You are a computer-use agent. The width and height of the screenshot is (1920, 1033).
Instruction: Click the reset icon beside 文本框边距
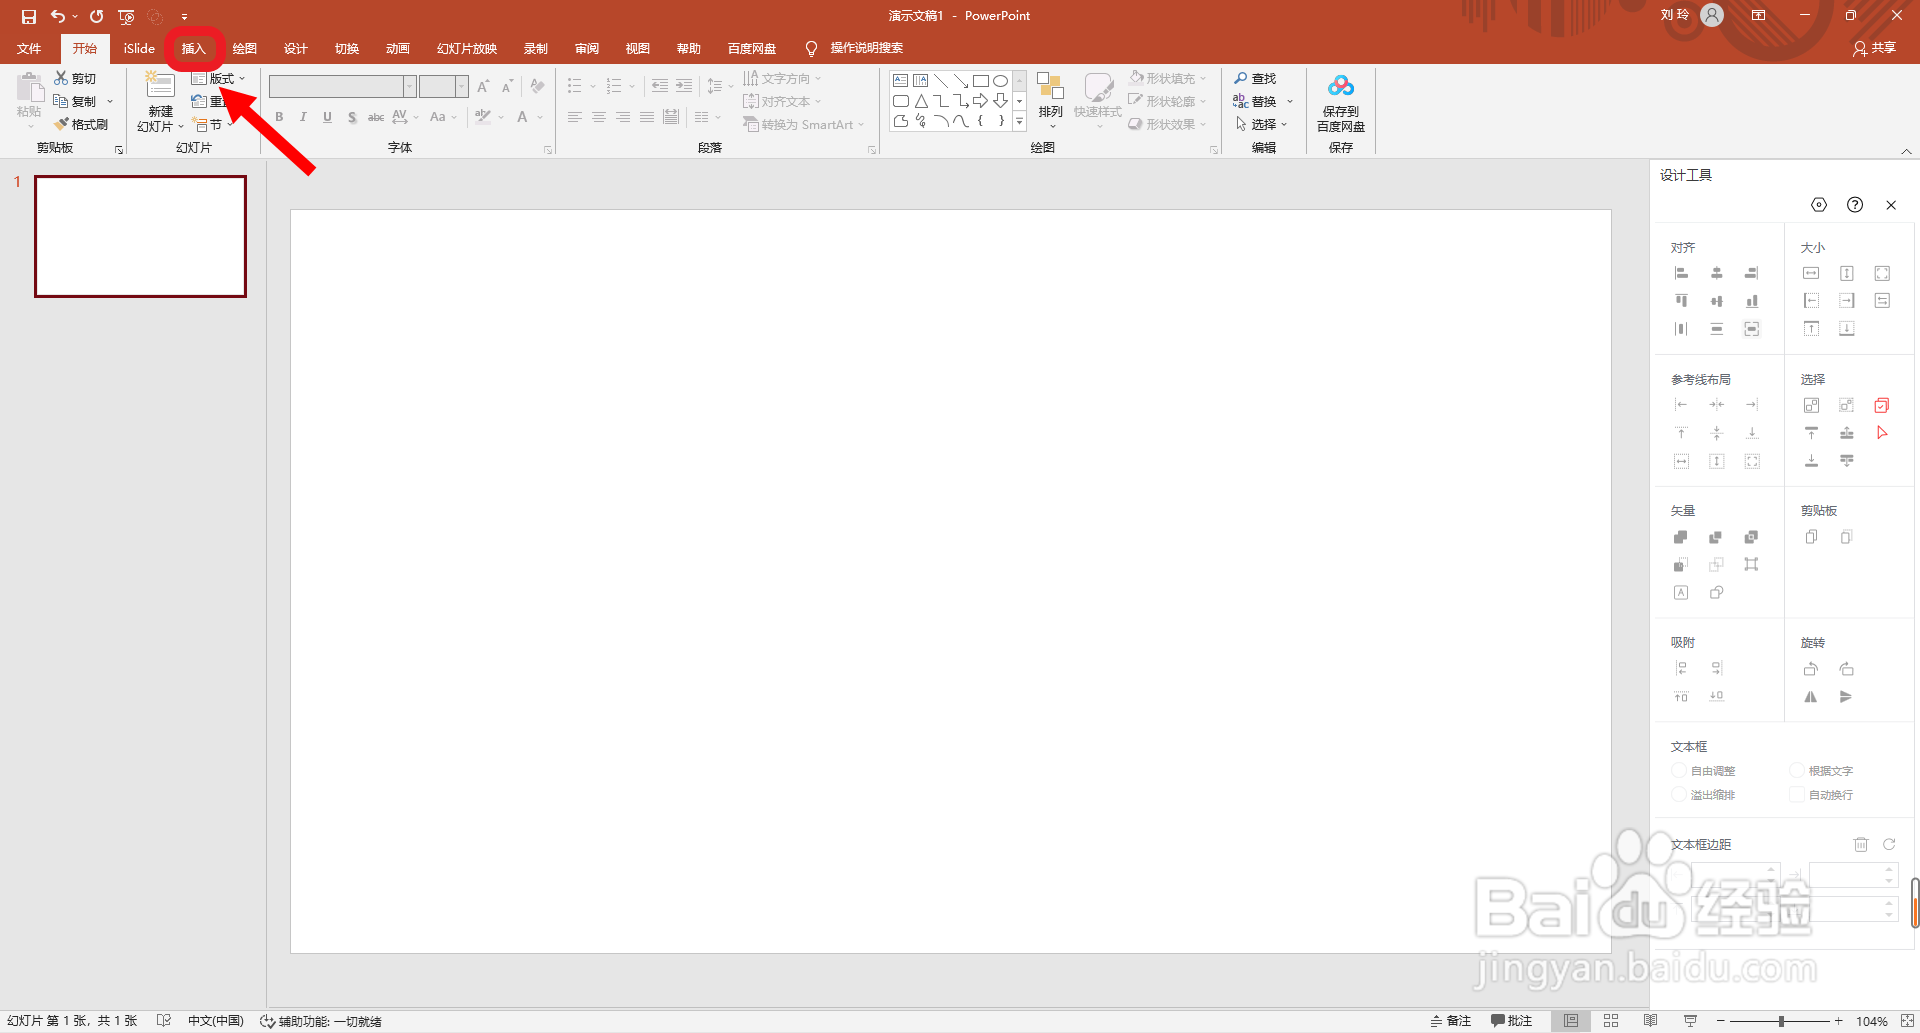(1889, 845)
